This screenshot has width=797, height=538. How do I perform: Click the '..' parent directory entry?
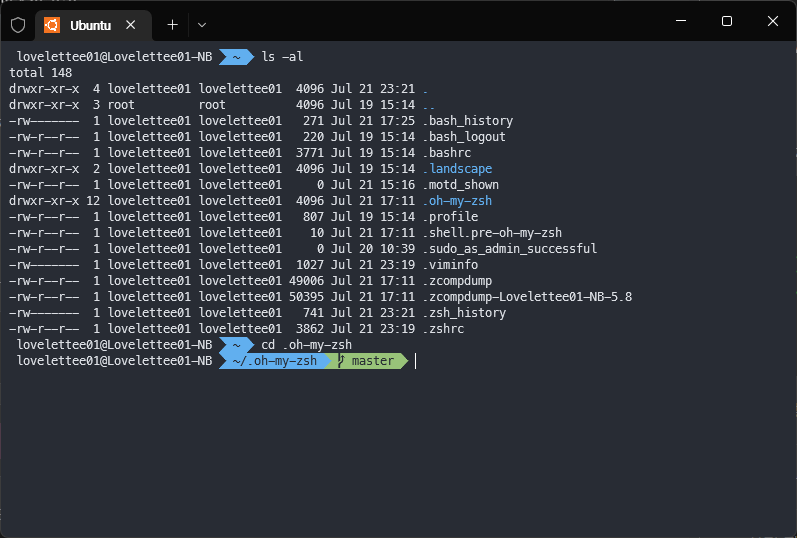[x=429, y=105]
